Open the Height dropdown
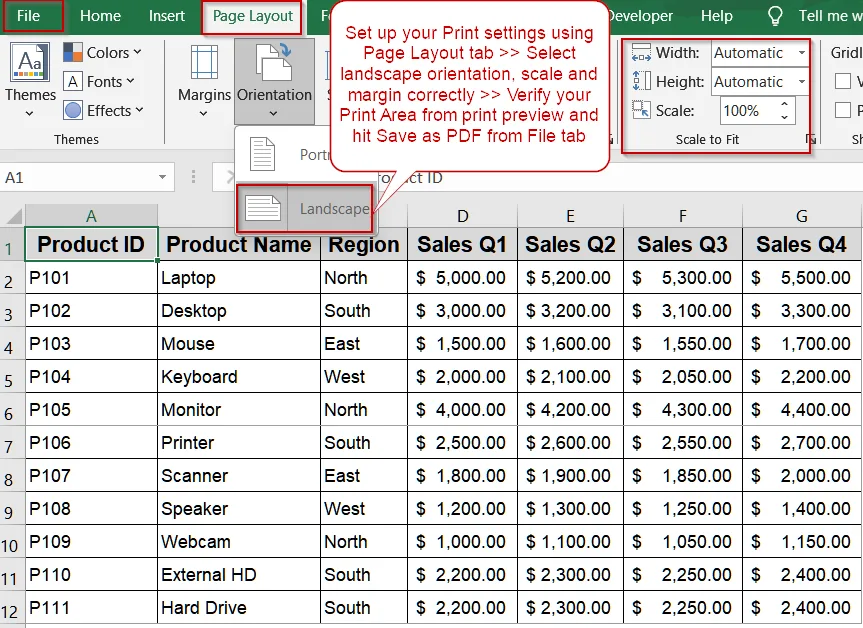 tap(802, 81)
